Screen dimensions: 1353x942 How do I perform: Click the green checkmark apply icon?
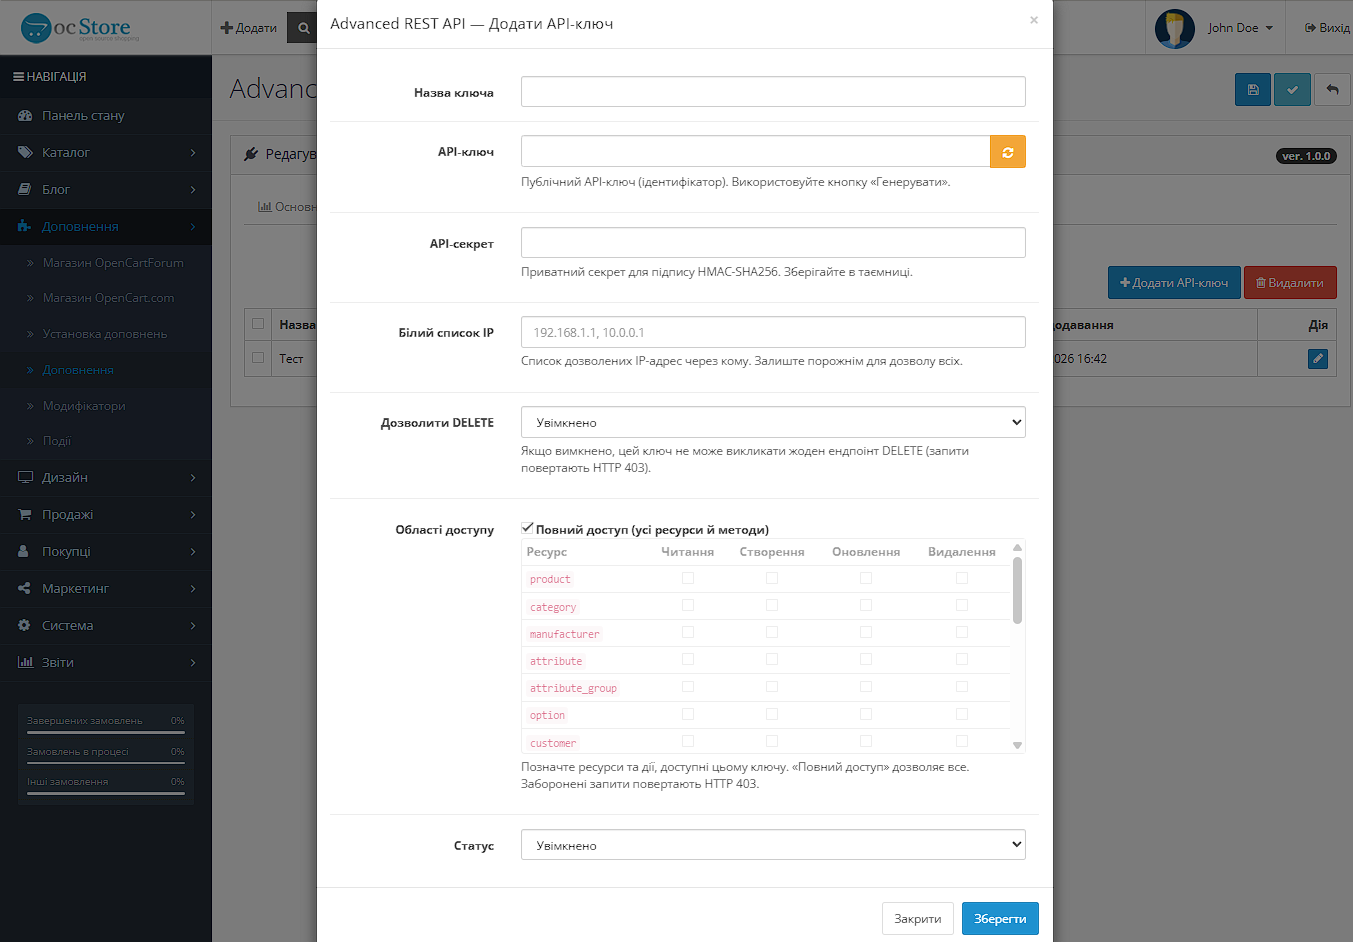click(1292, 89)
